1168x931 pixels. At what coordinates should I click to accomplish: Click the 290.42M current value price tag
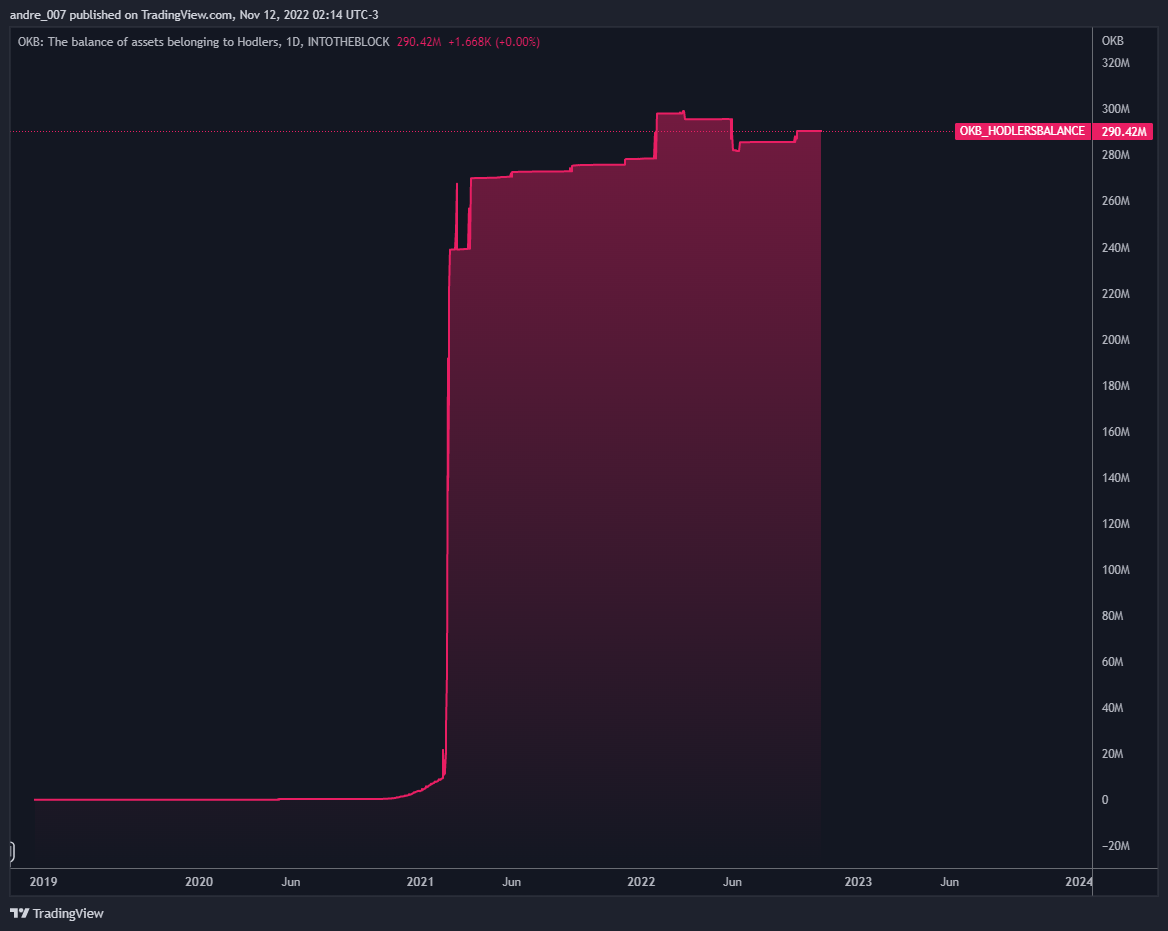pyautogui.click(x=1123, y=132)
